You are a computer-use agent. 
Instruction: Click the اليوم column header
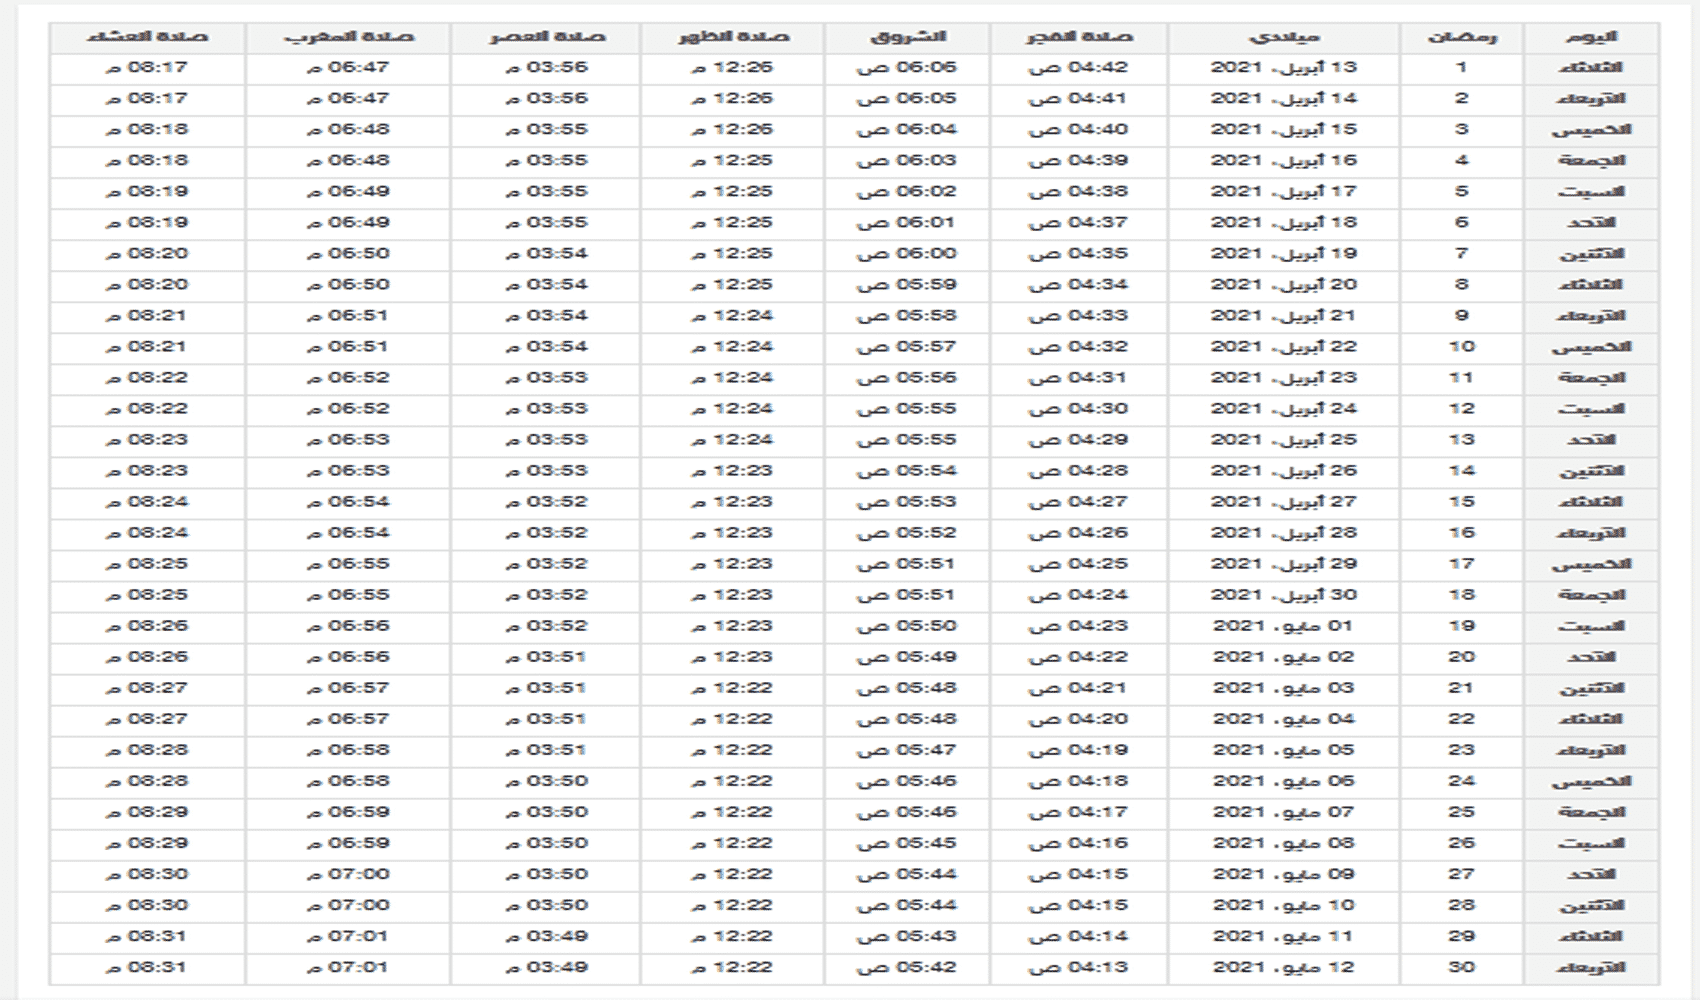click(x=1590, y=37)
